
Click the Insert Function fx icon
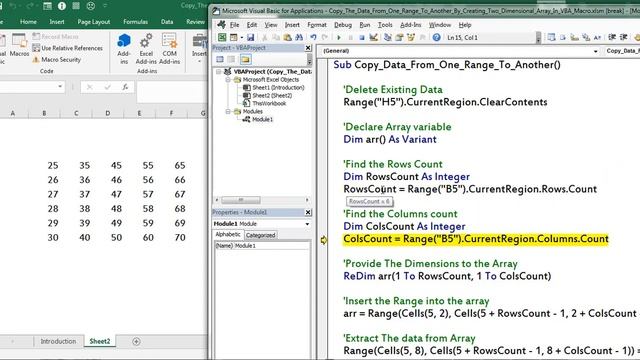125,87
